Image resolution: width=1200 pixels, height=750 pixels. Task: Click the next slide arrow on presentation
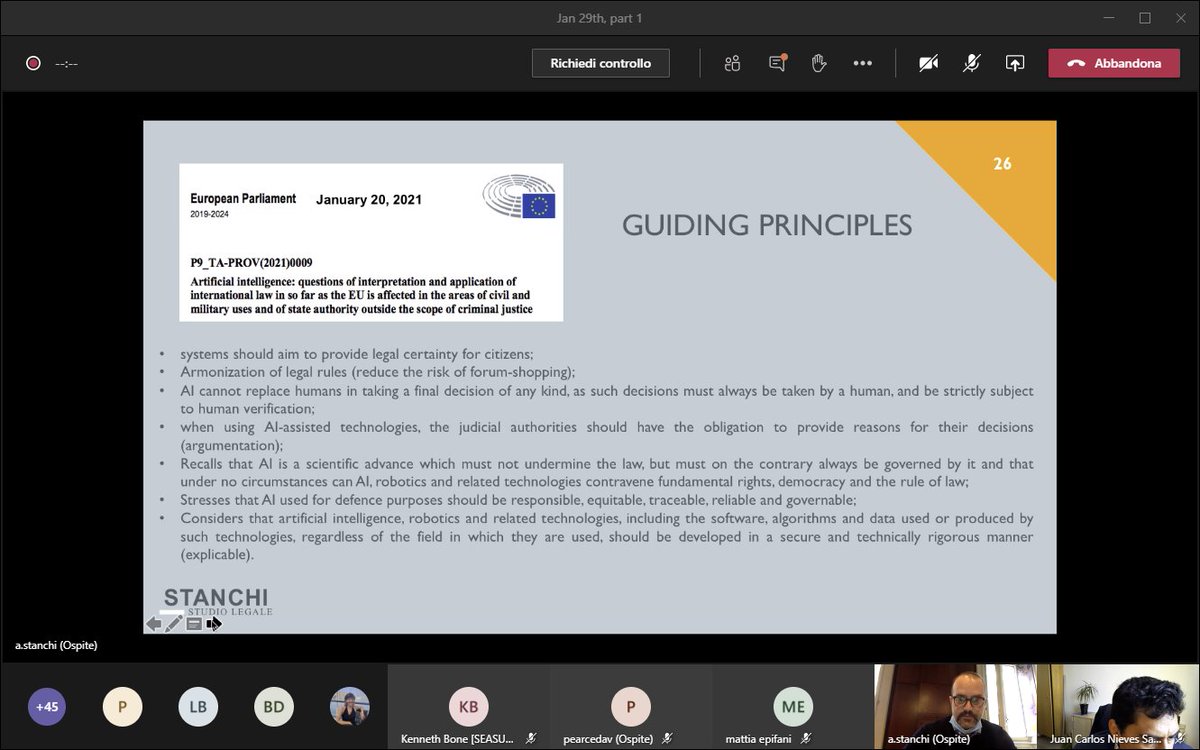click(x=213, y=624)
